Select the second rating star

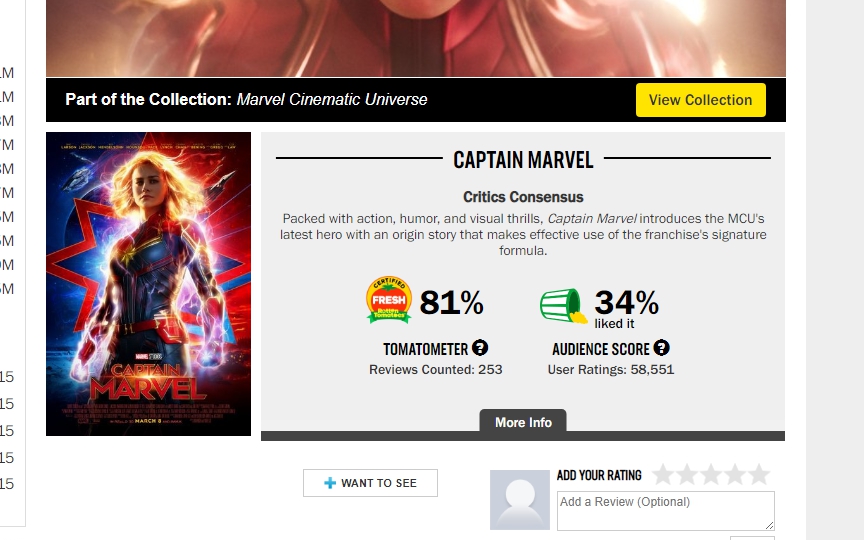(x=687, y=474)
